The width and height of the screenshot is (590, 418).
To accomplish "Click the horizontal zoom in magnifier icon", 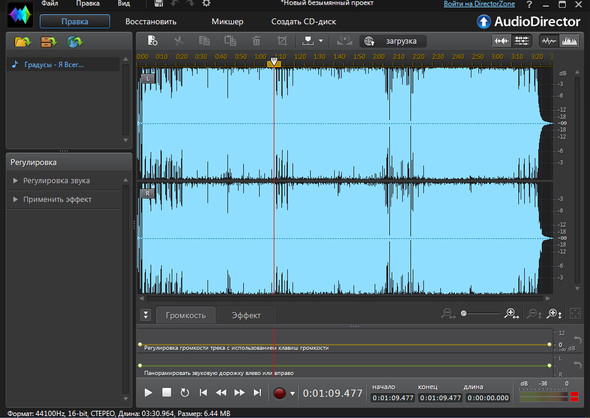I will coord(511,313).
